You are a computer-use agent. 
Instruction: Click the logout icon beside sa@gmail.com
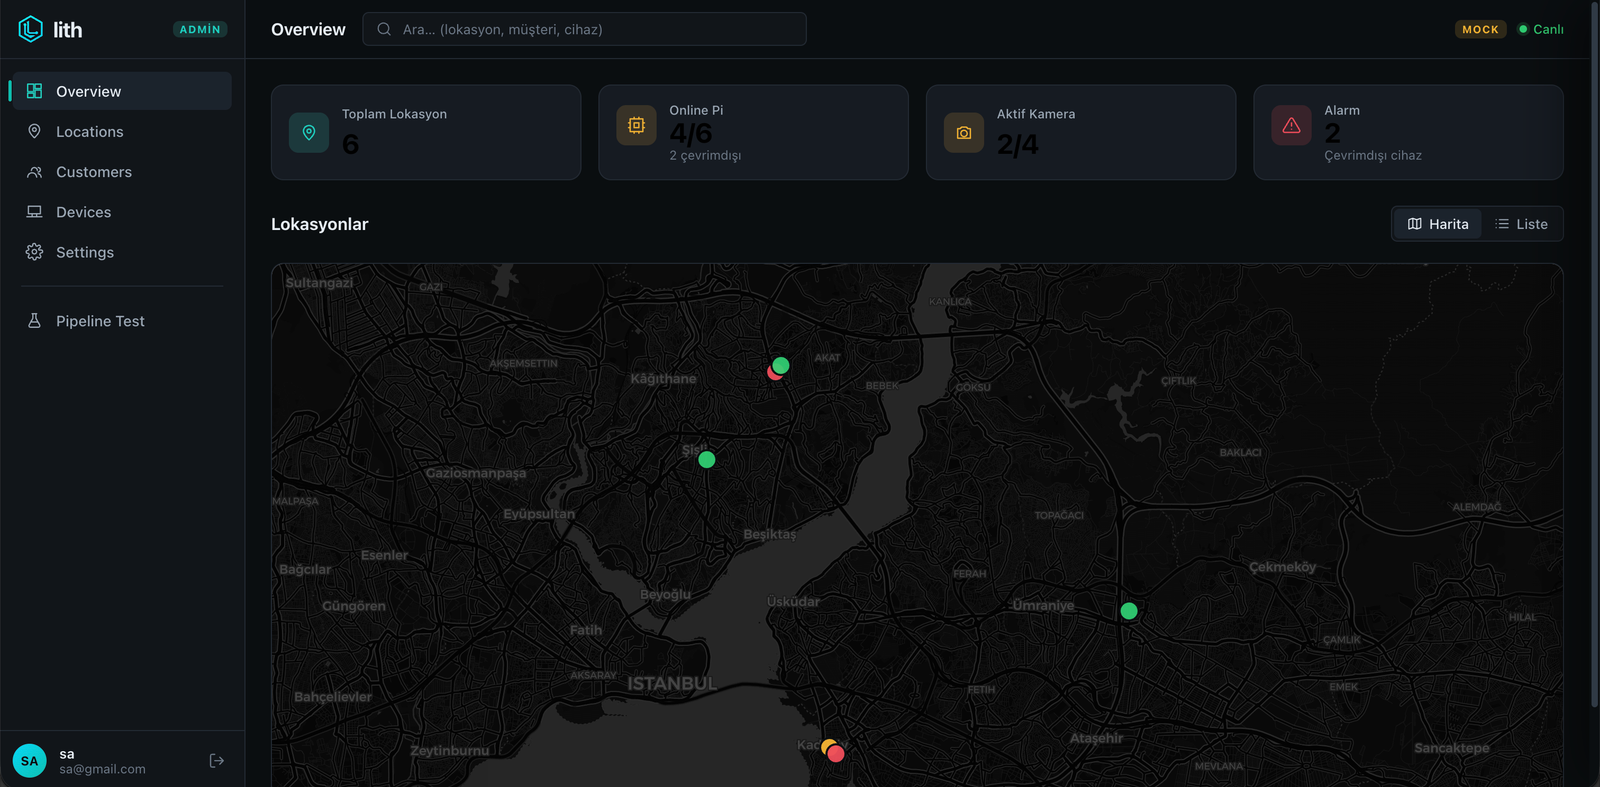coord(216,761)
